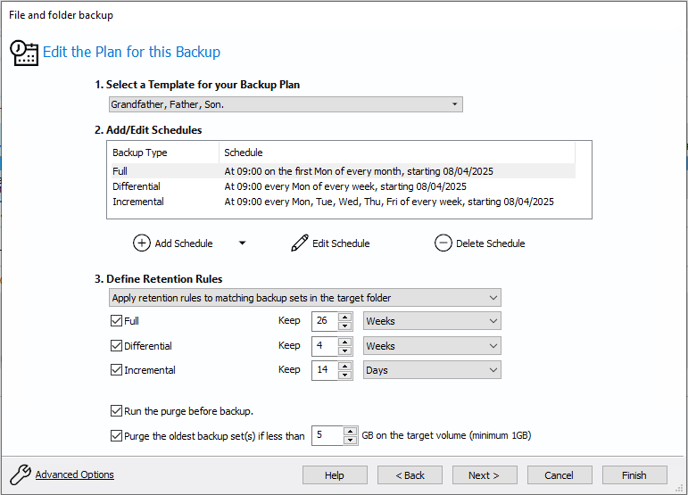Viewport: 688px width, 495px height.
Task: Expand the Add Schedule arrow menu
Action: pyautogui.click(x=242, y=243)
